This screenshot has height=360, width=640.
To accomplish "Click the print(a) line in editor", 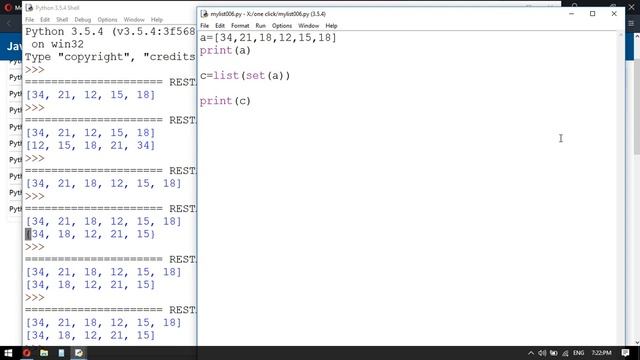I will 225,51.
